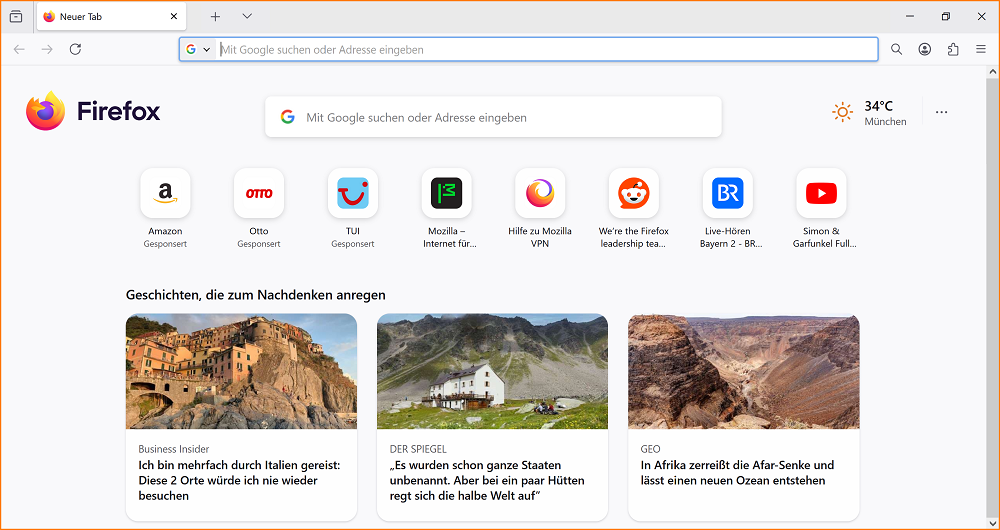Click the vertical scrollbar down arrow
Viewport: 1000px width, 530px height.
tap(992, 522)
